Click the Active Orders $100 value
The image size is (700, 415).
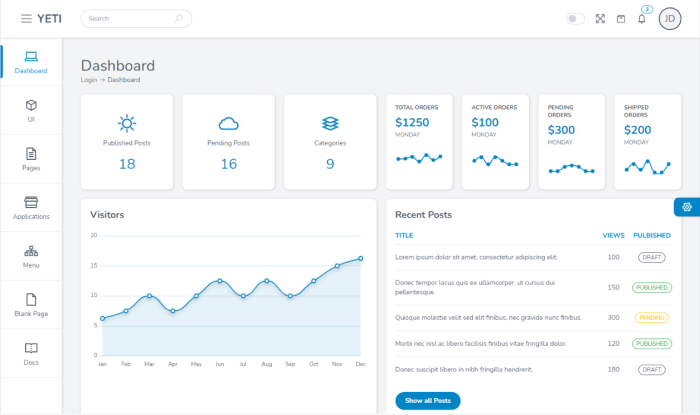[x=485, y=122]
